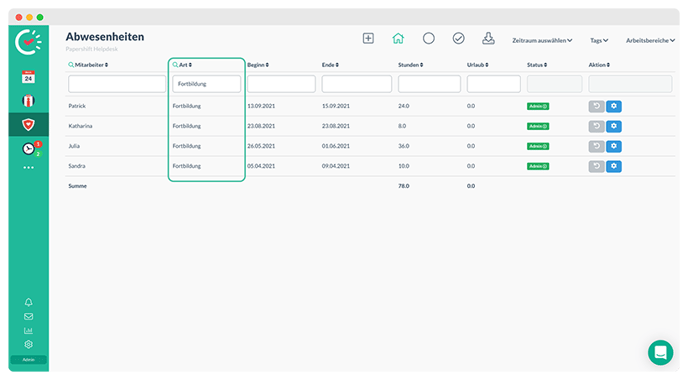The height and width of the screenshot is (380, 688).
Task: Open the gear settings in Julia's row
Action: coord(613,146)
